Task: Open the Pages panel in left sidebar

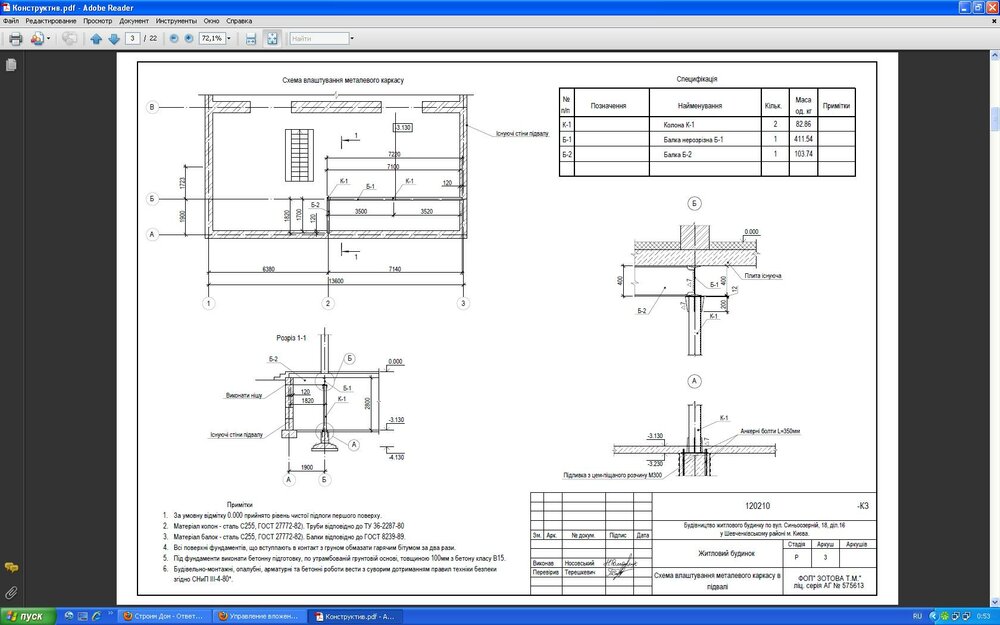Action: point(11,65)
